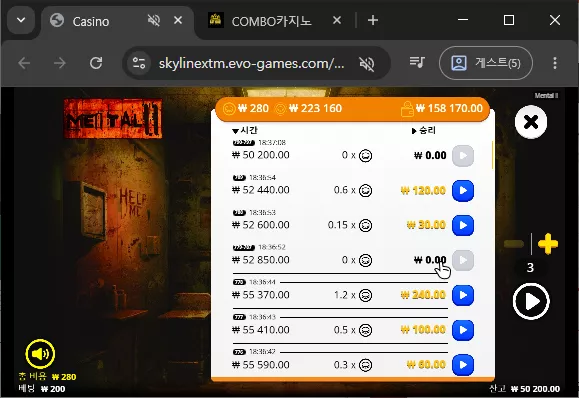Replay the ₩ 240.00 win round
The width and height of the screenshot is (579, 398).
click(463, 295)
